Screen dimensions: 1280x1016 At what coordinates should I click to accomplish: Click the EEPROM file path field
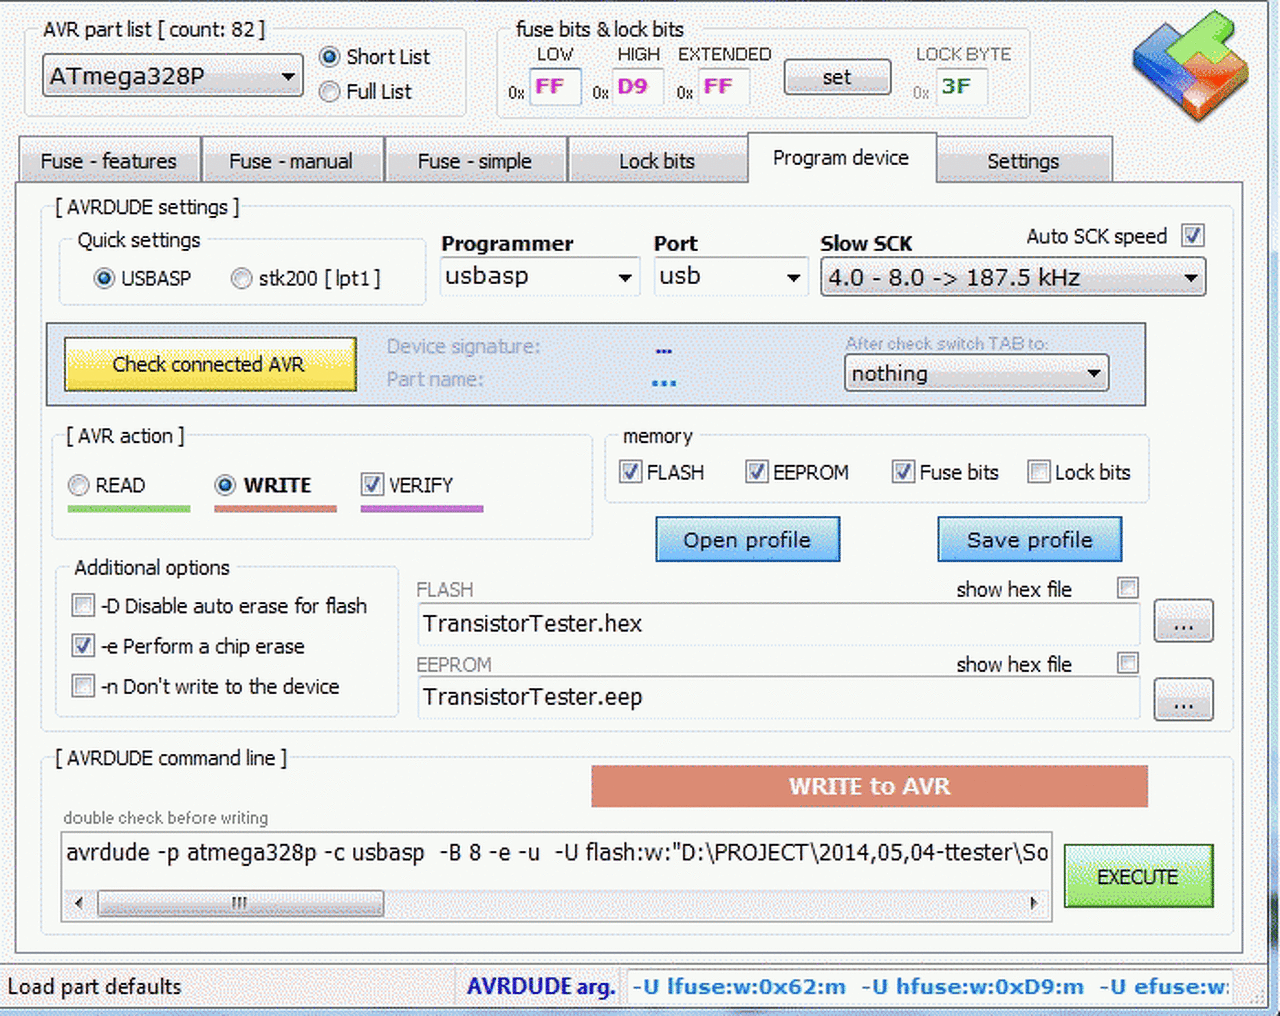click(778, 697)
